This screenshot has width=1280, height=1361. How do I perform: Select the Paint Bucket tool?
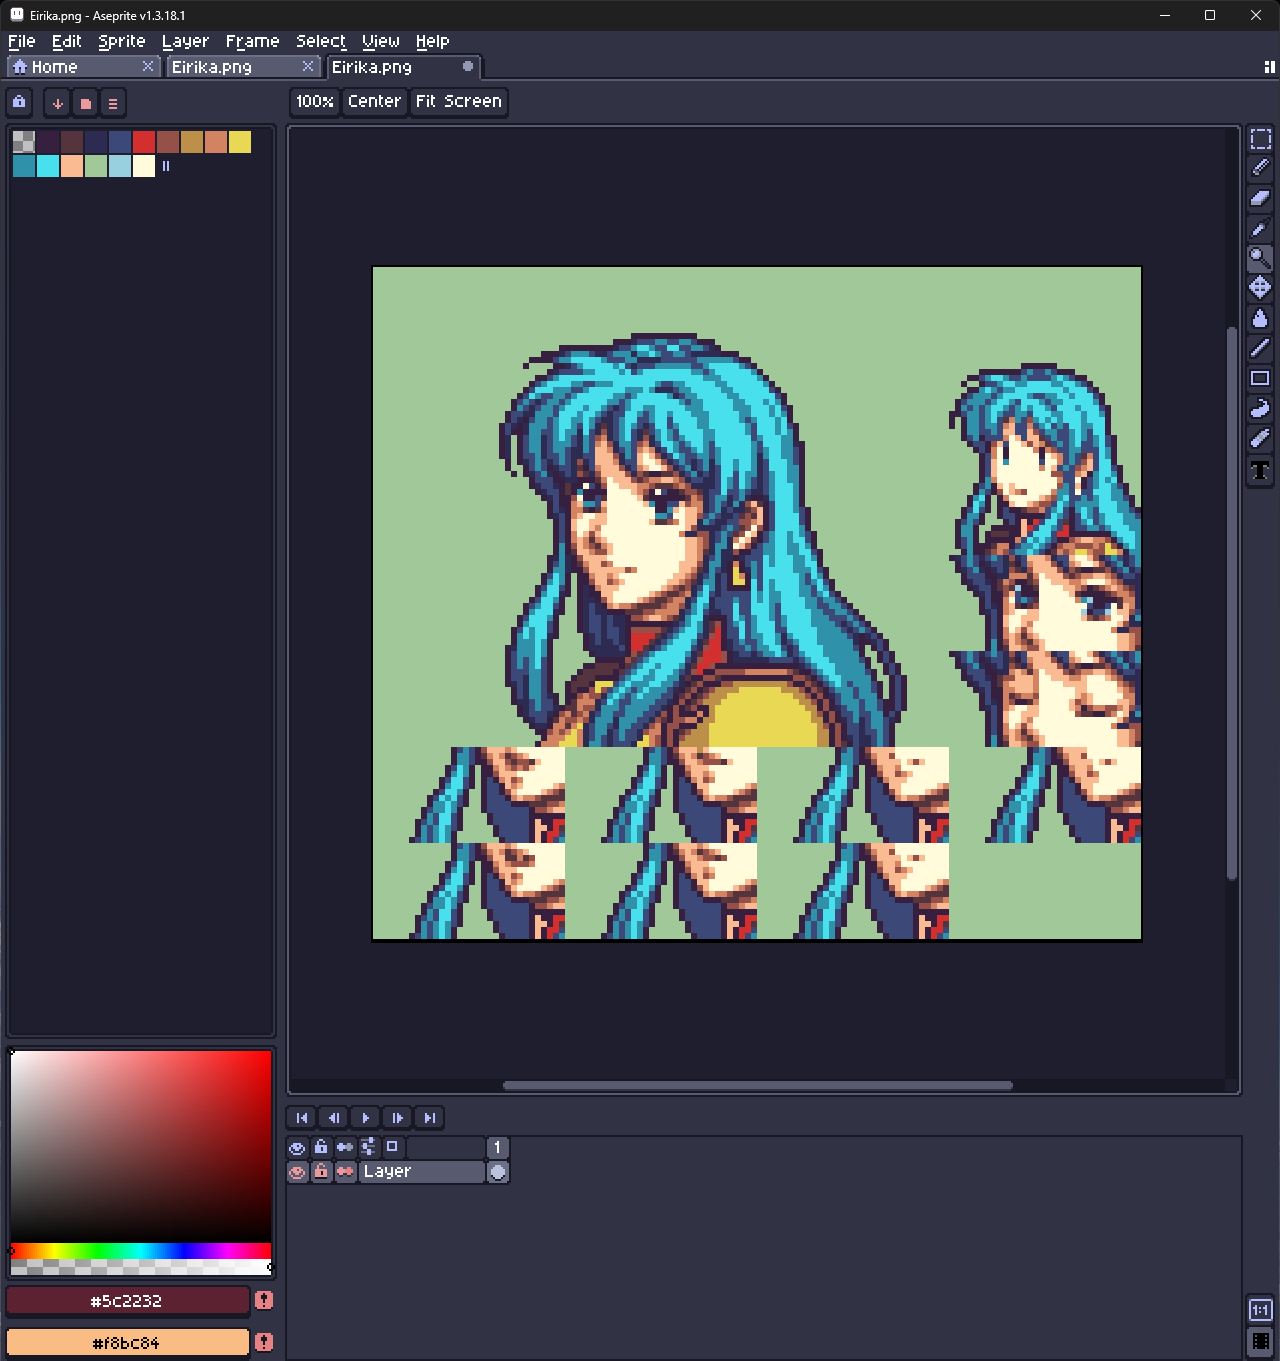1260,318
